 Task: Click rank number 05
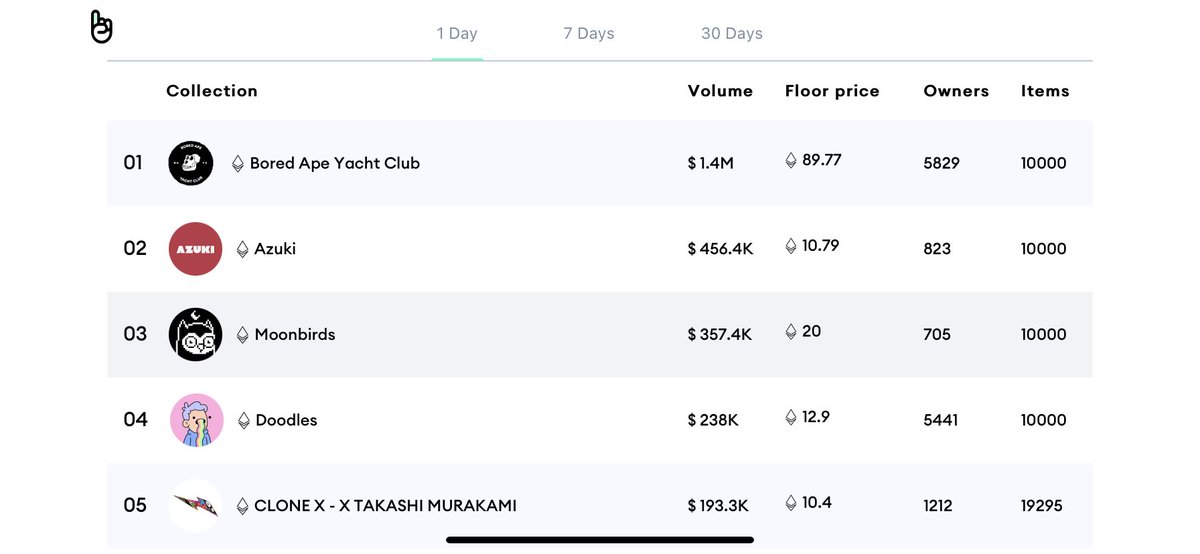(135, 505)
